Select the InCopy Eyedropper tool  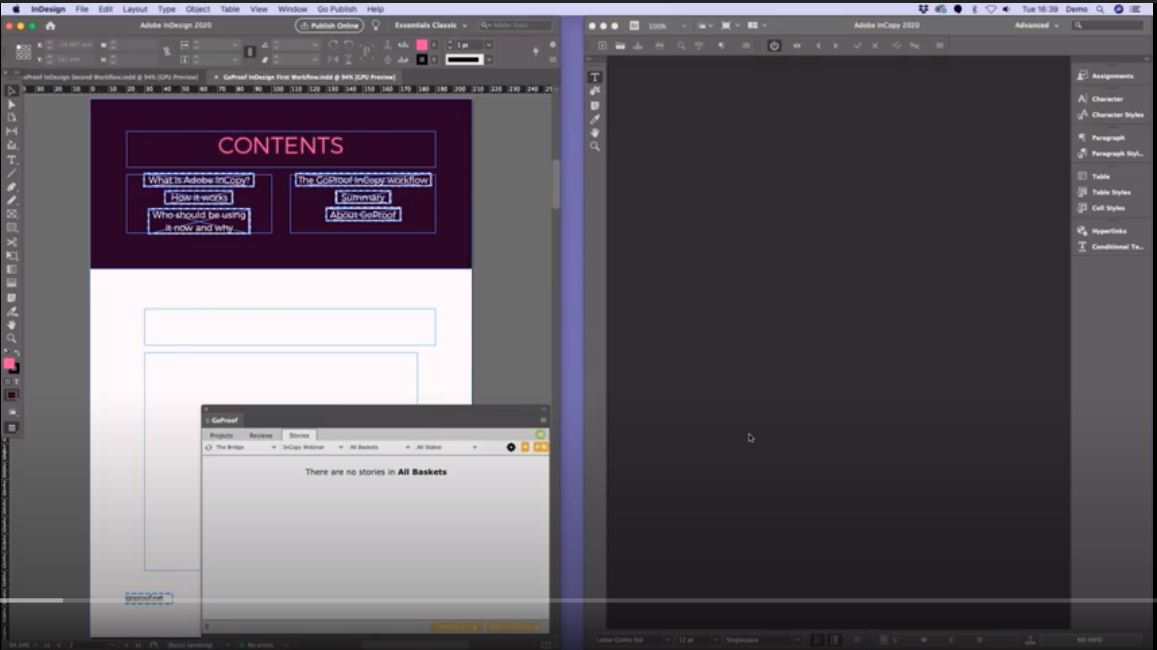(x=595, y=119)
